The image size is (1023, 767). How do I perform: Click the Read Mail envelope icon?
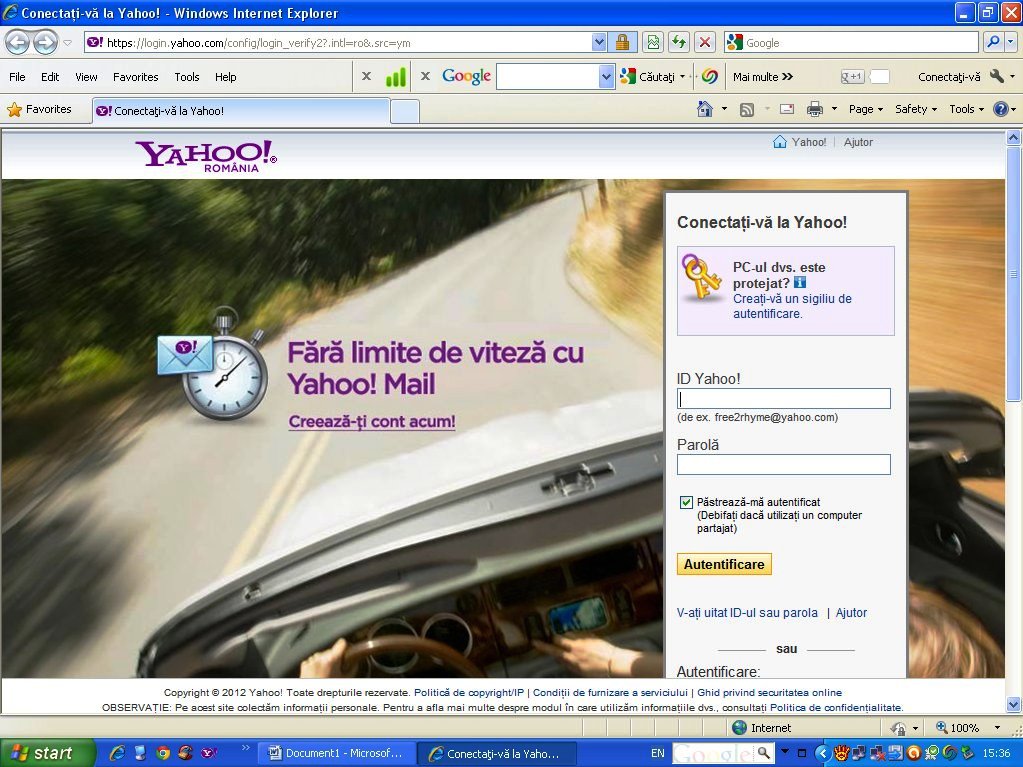(787, 109)
